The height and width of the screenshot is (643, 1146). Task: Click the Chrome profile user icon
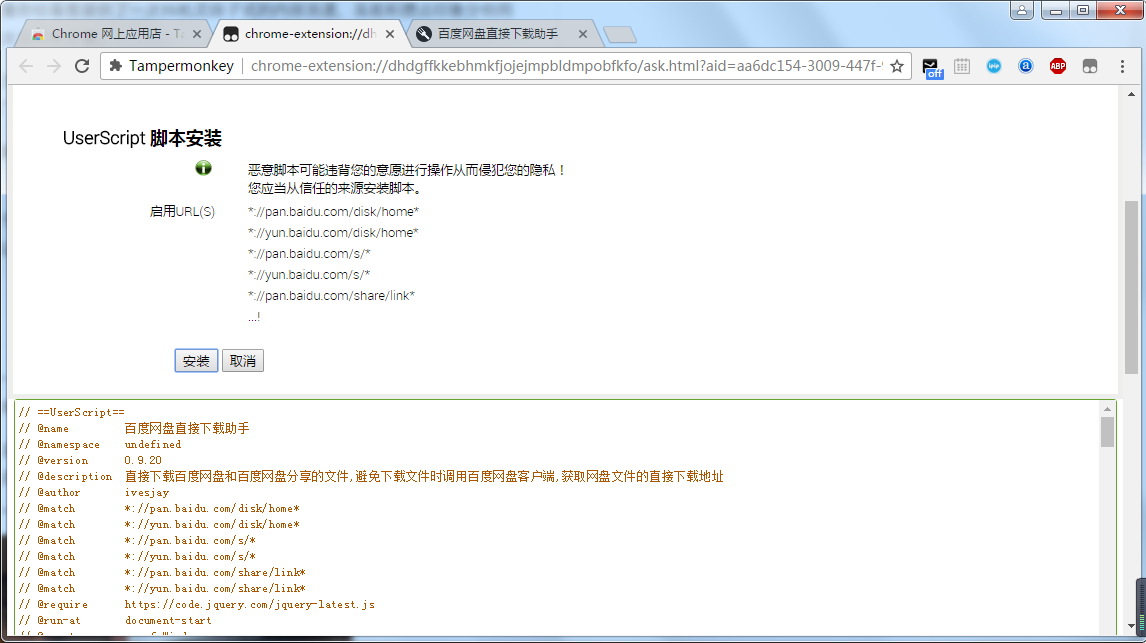(1022, 10)
